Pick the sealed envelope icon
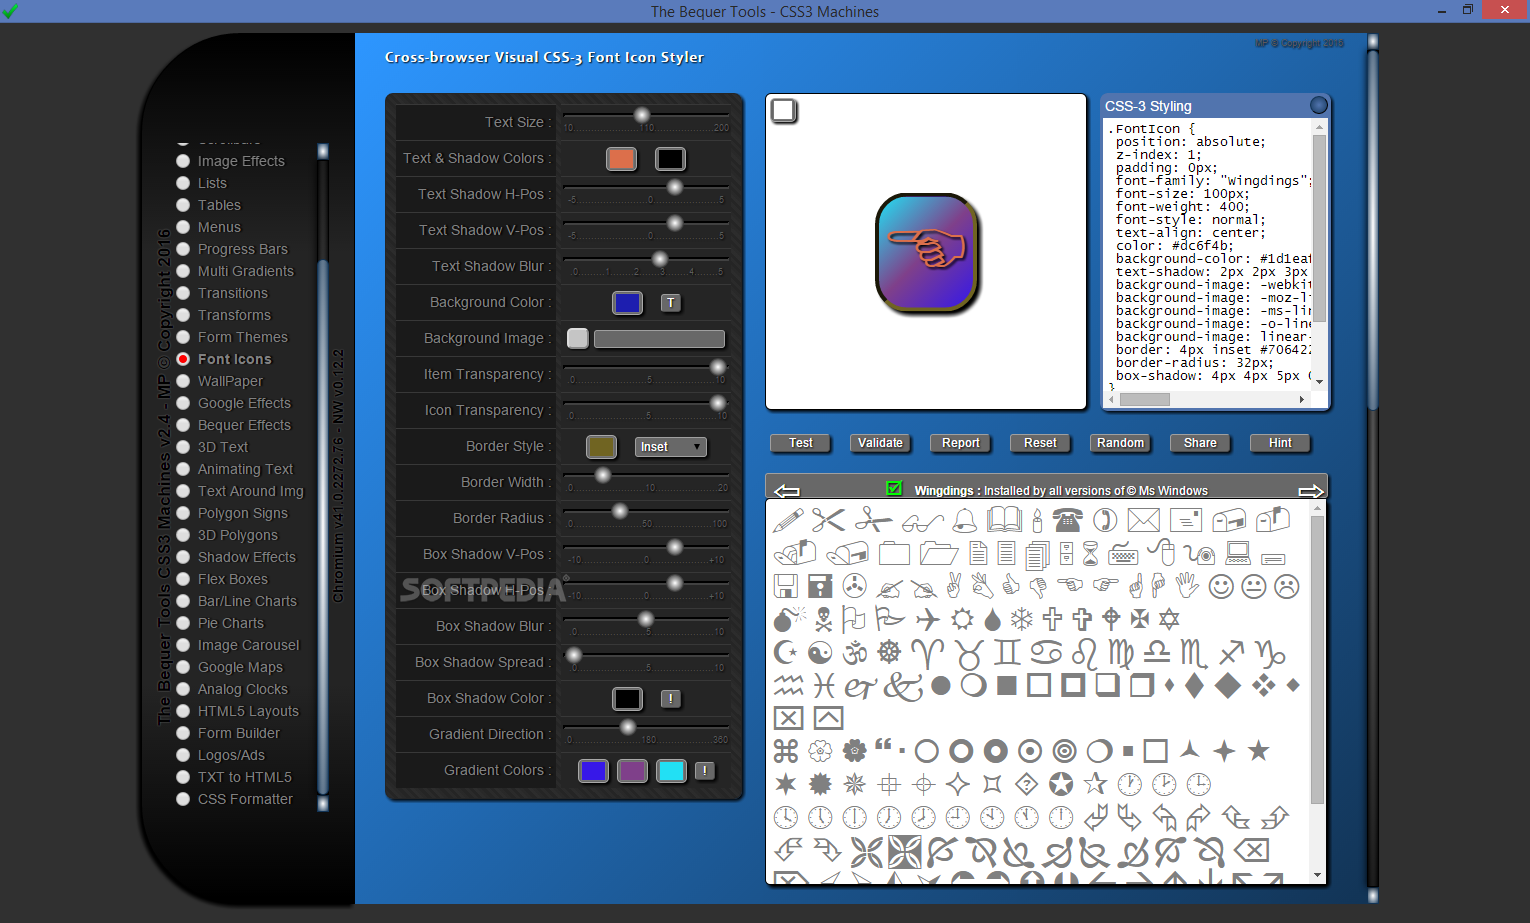 coord(1143,520)
